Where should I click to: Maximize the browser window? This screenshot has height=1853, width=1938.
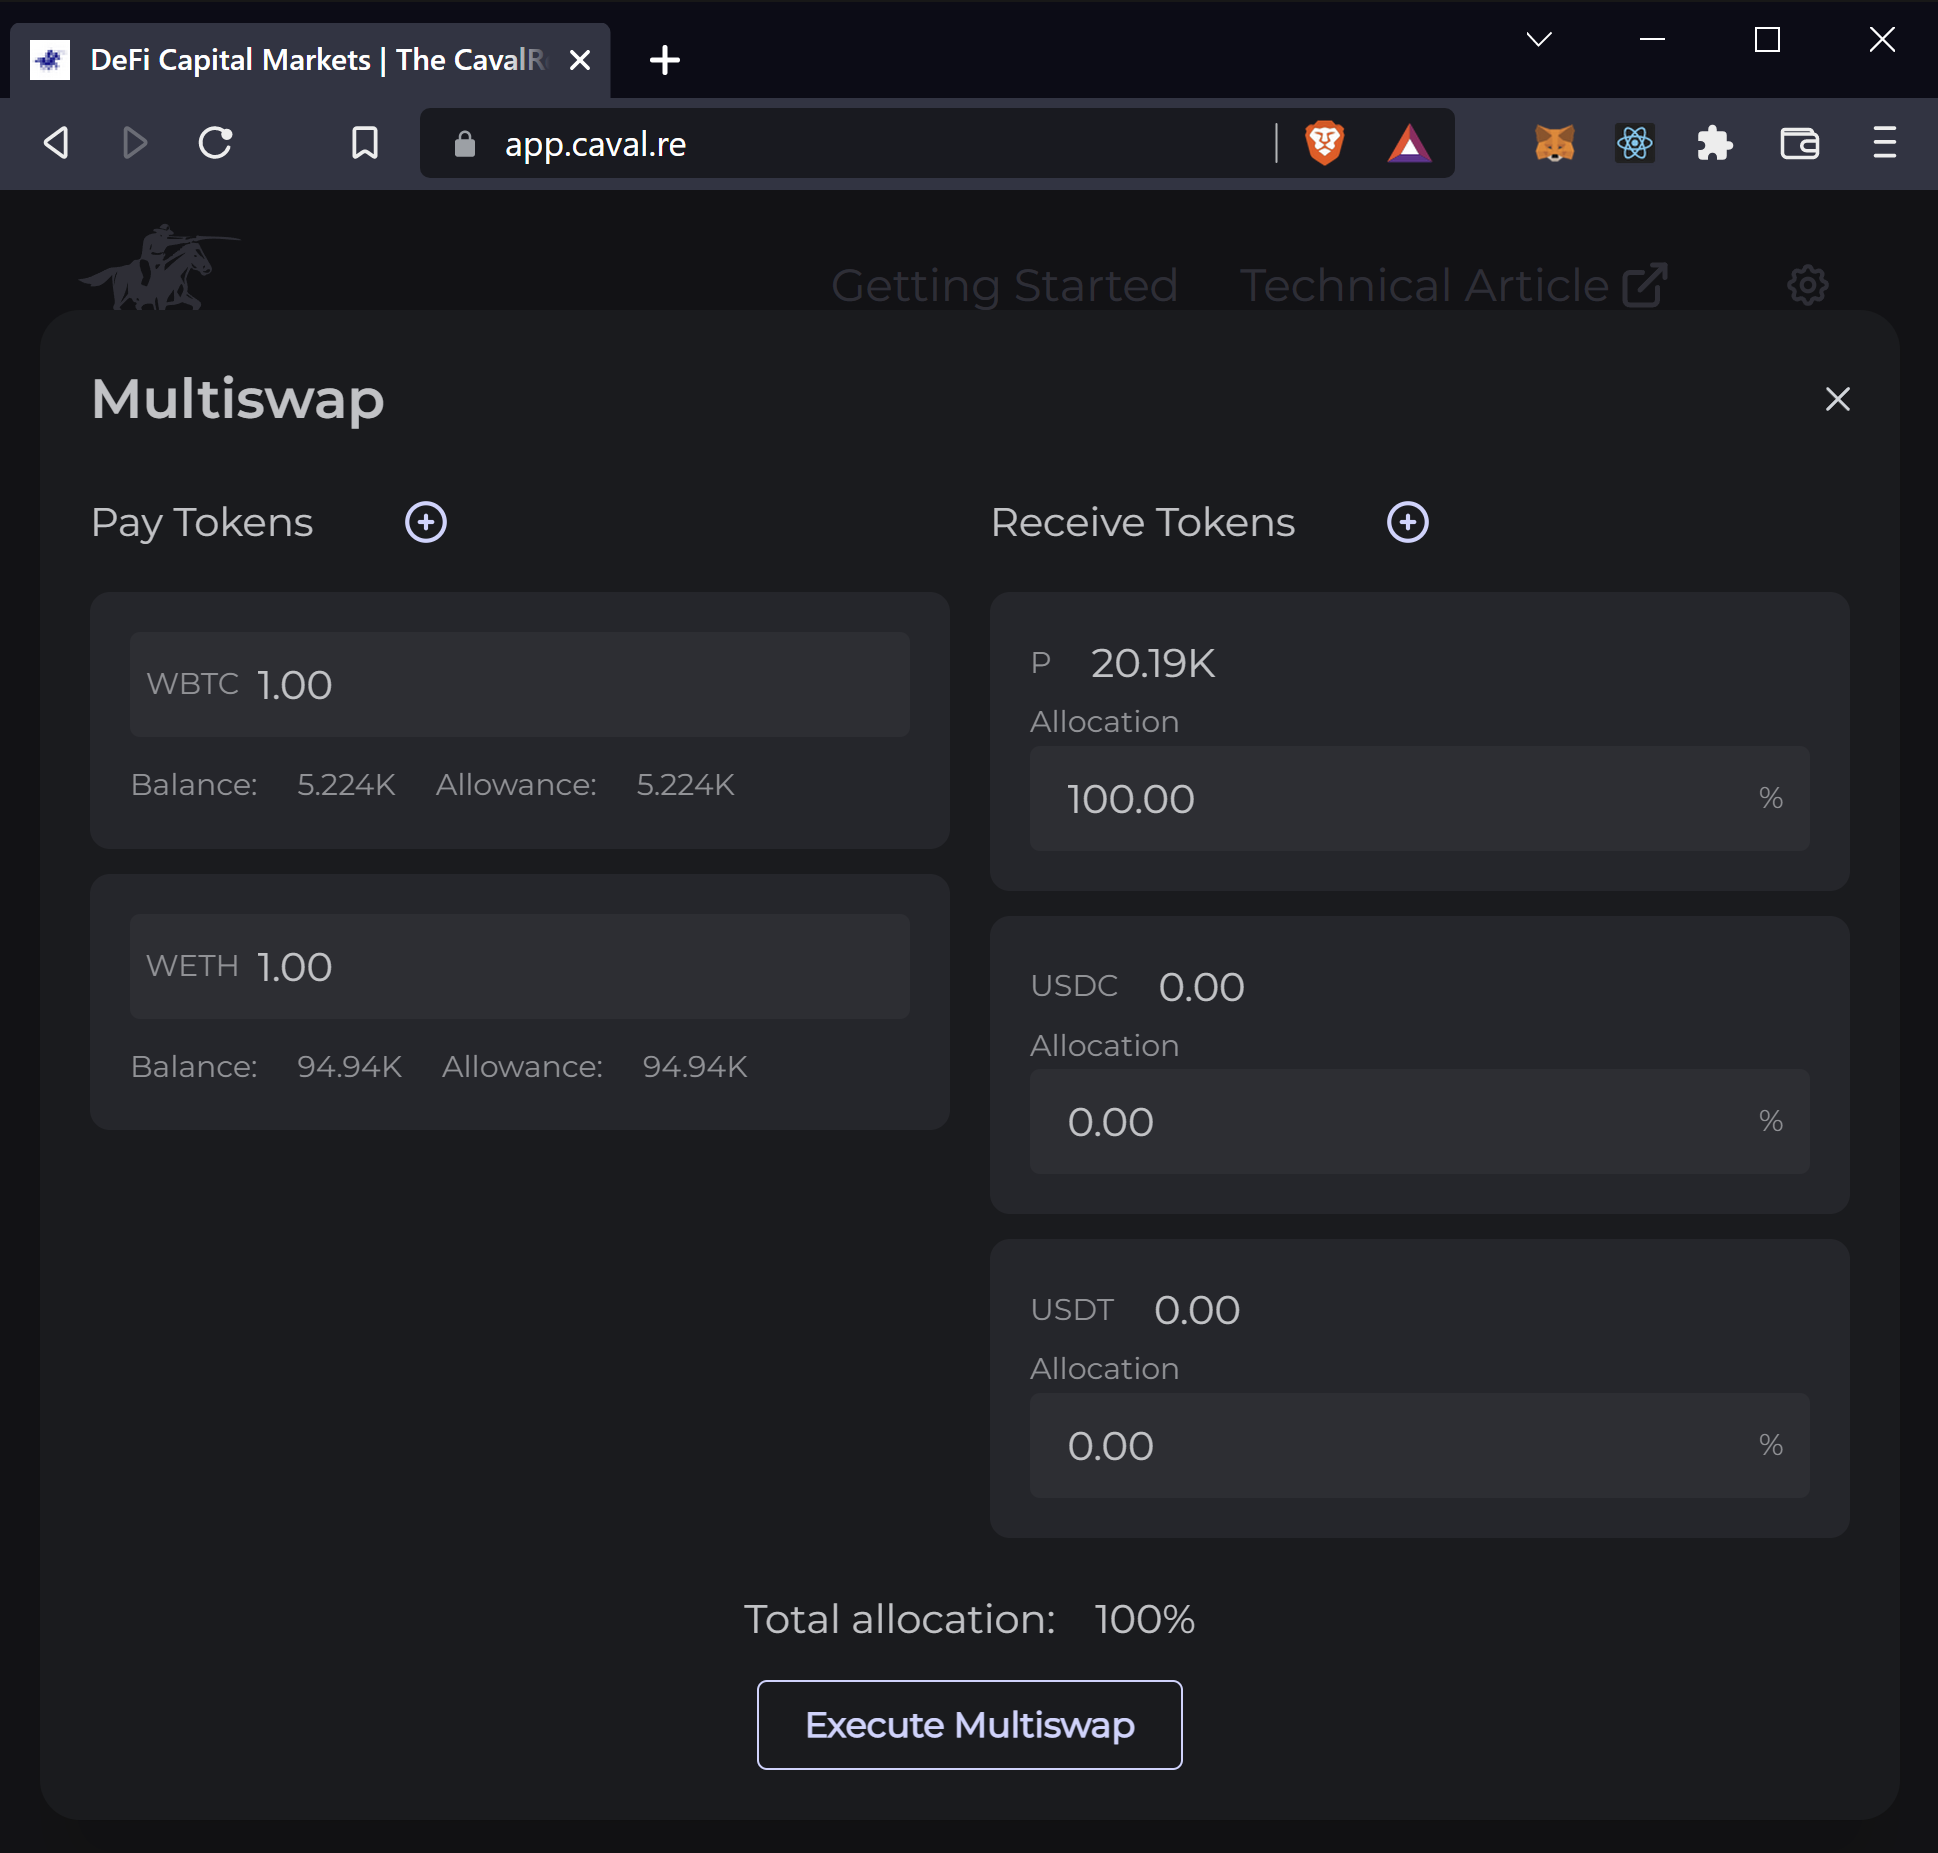tap(1768, 39)
